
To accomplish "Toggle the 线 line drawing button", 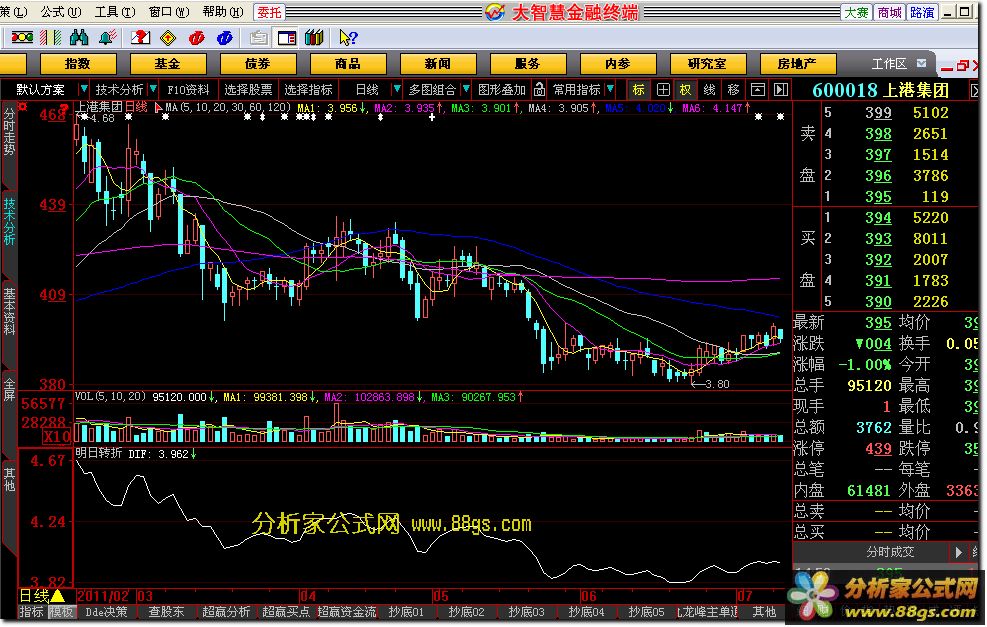I will click(709, 89).
